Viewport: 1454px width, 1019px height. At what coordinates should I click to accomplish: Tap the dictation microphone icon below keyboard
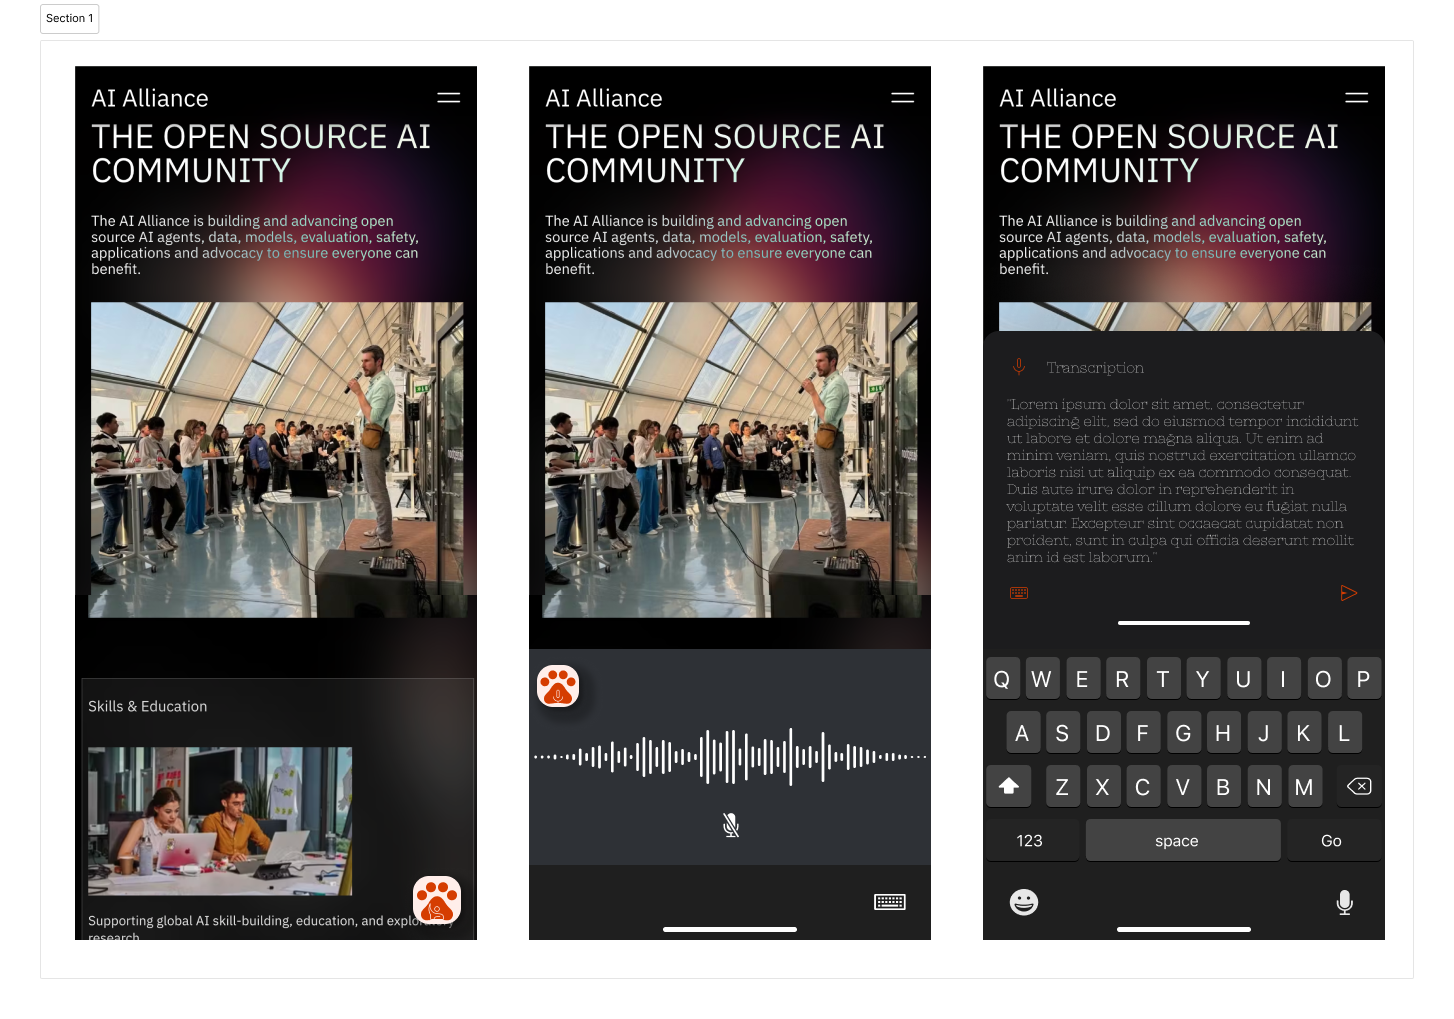pos(1345,903)
